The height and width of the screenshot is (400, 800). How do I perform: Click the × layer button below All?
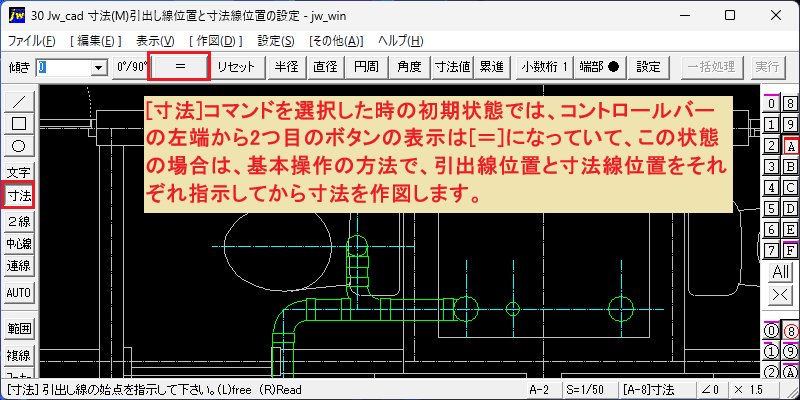(781, 295)
